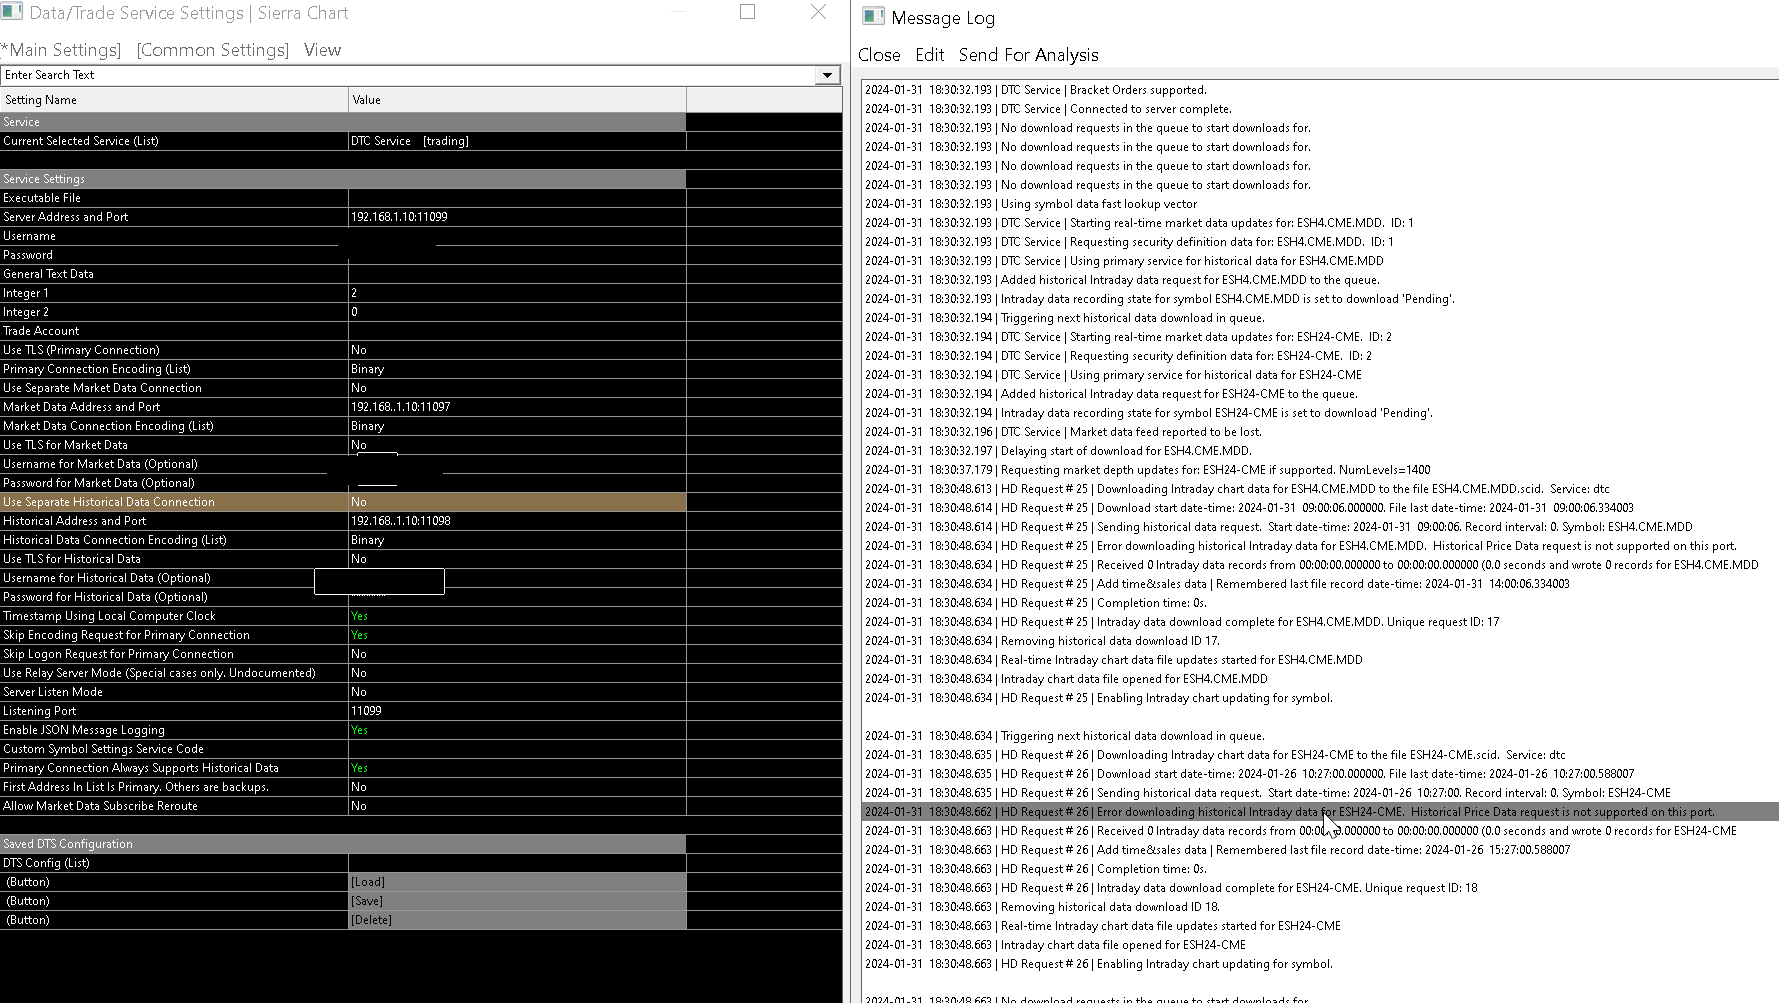1779x1003 pixels.
Task: Select the Username setting row label
Action: click(x=29, y=236)
